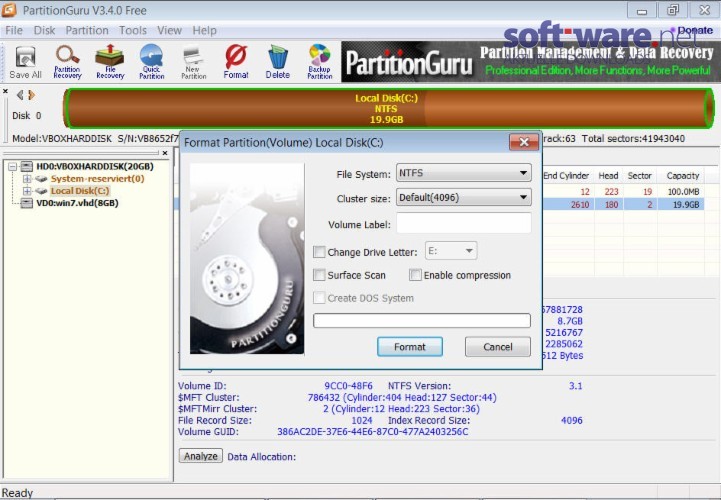The image size is (721, 500).
Task: Click the Create DOS System checkbox
Action: click(x=319, y=298)
